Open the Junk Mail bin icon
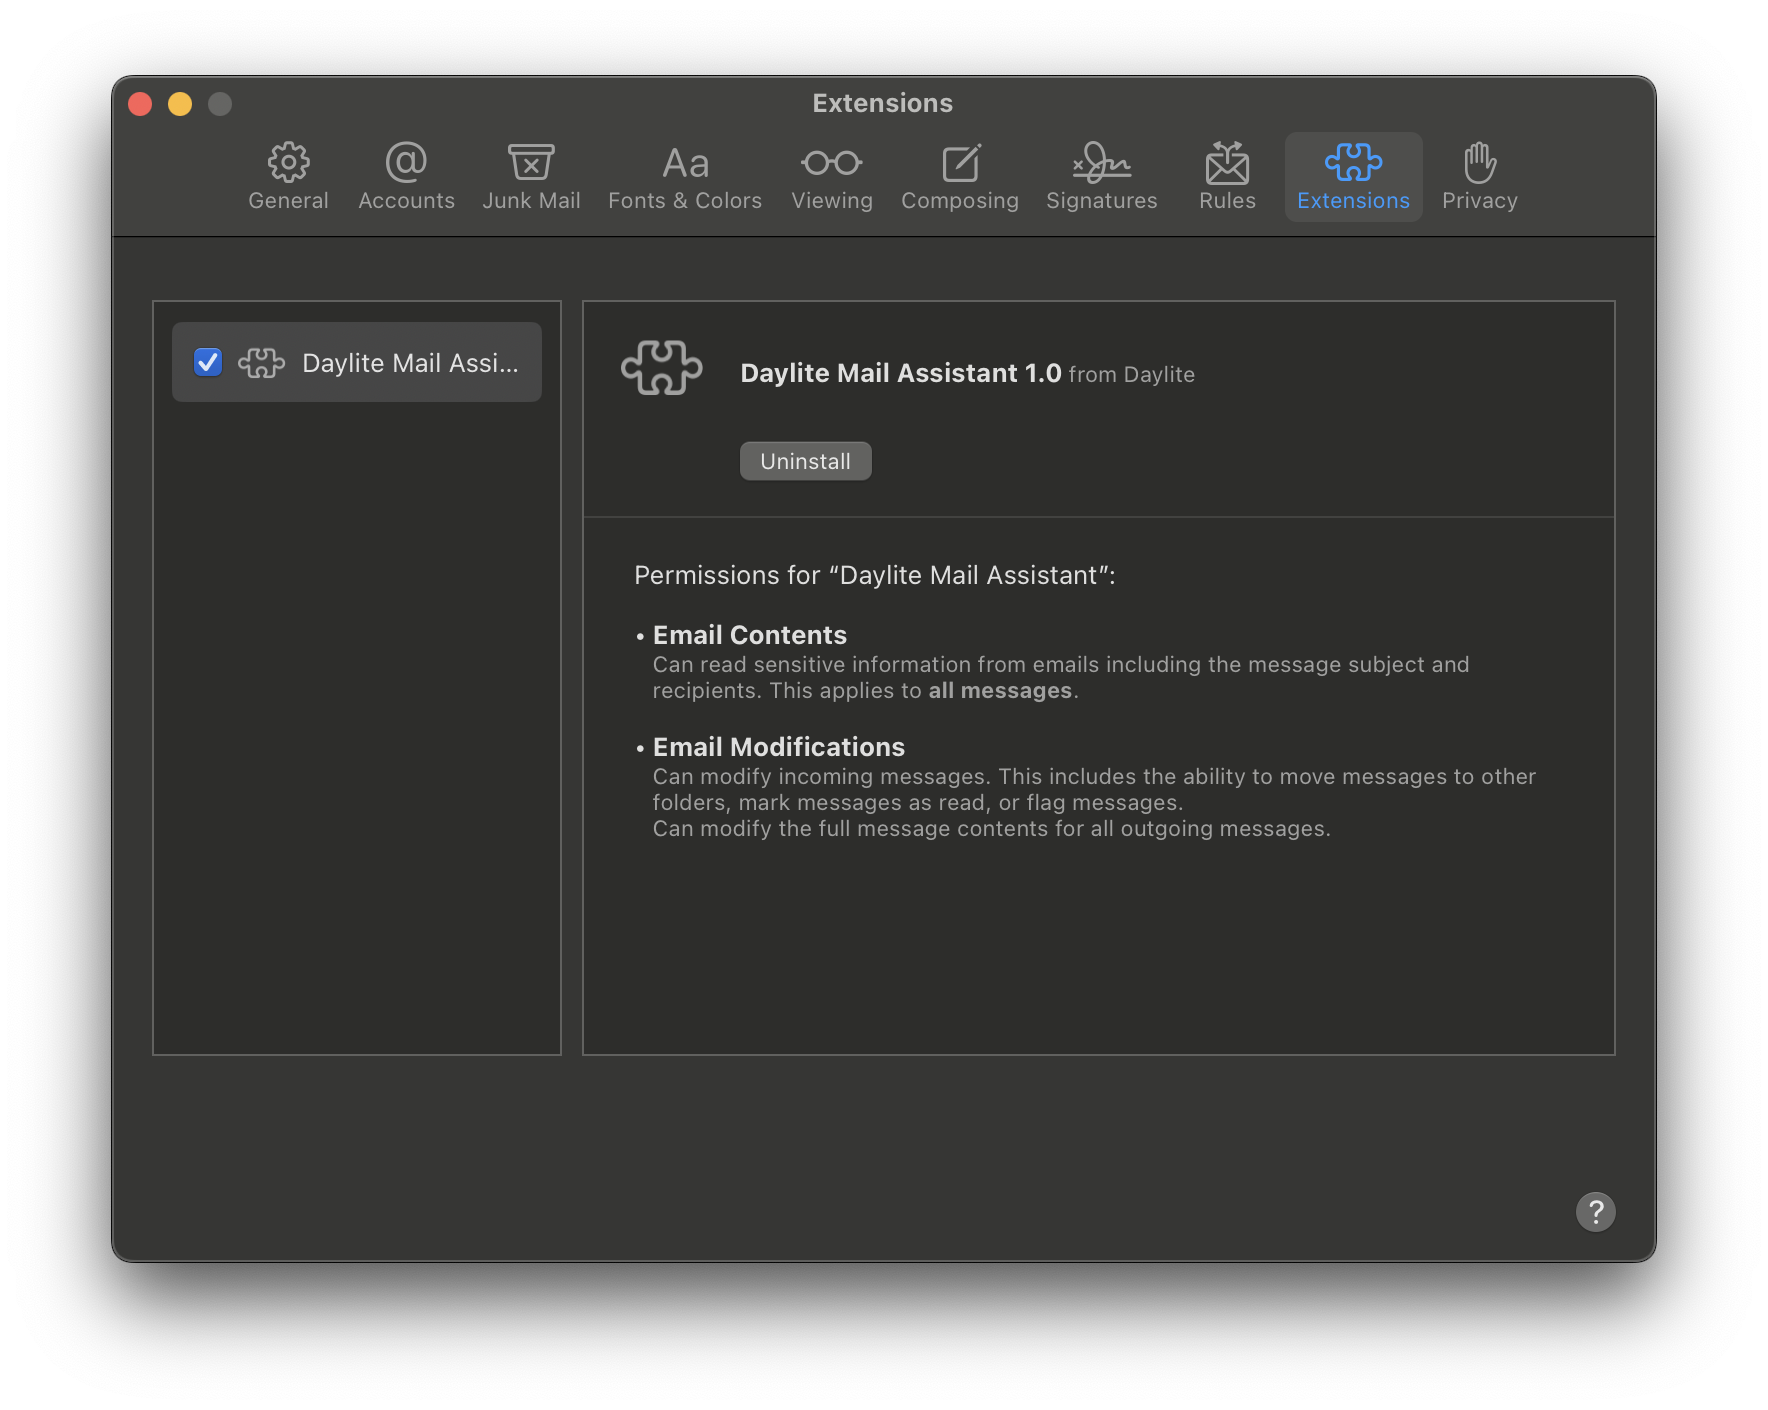The height and width of the screenshot is (1410, 1768). click(531, 162)
